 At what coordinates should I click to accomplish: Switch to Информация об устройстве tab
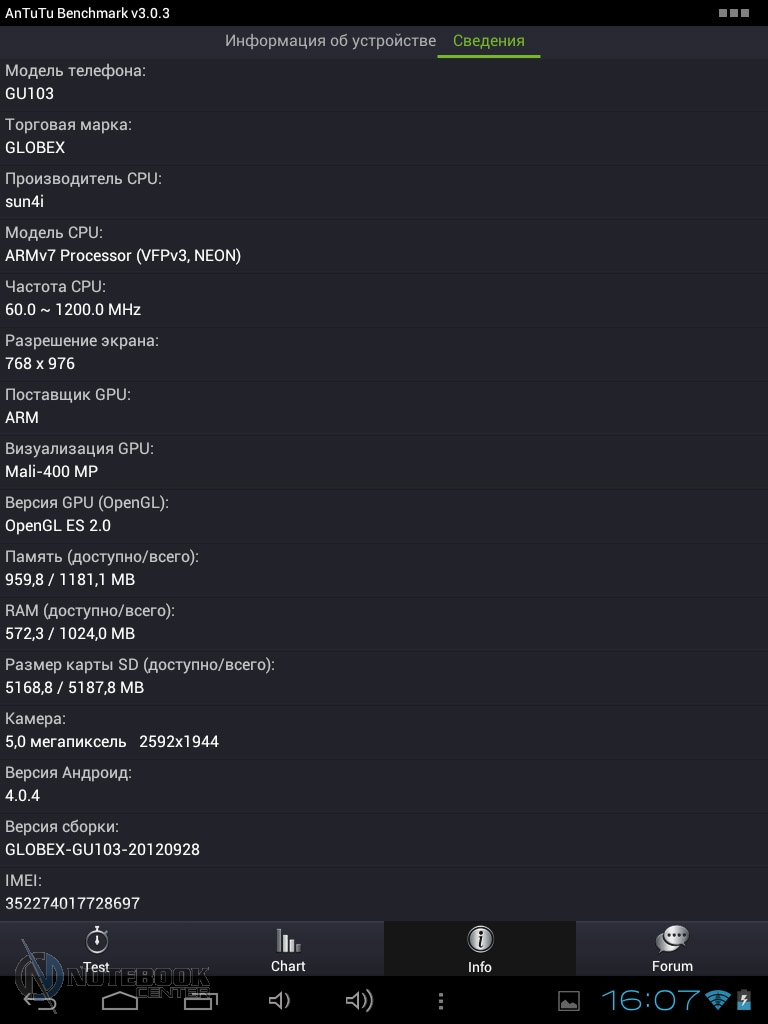click(x=330, y=41)
